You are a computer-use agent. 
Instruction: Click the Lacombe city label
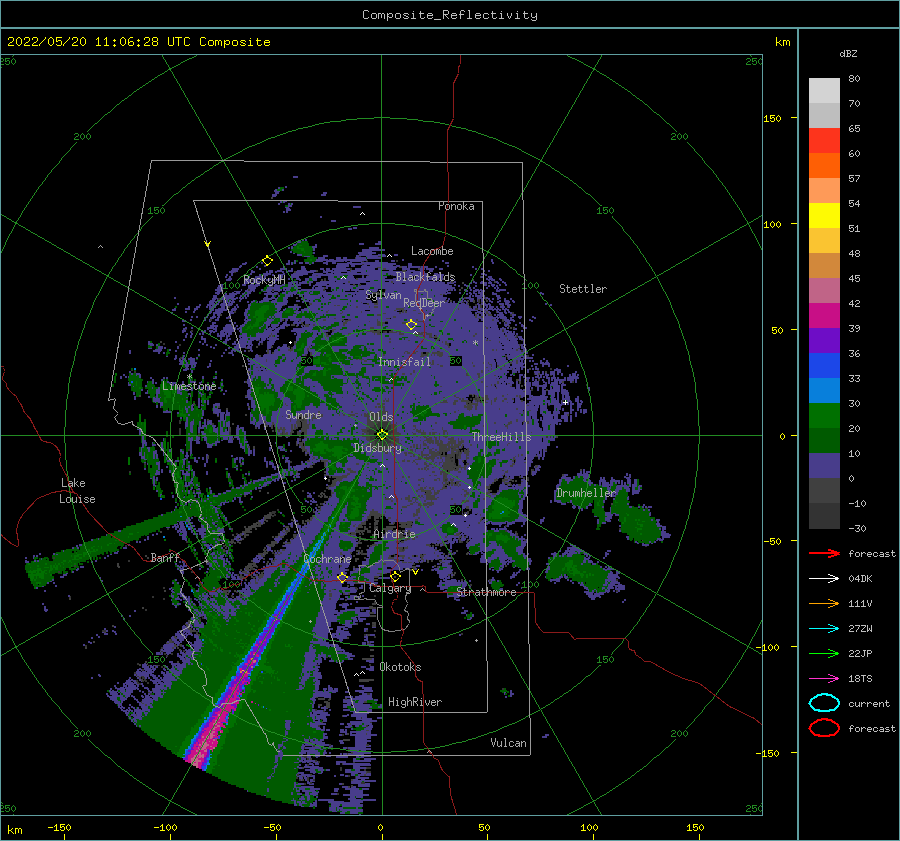tap(432, 251)
